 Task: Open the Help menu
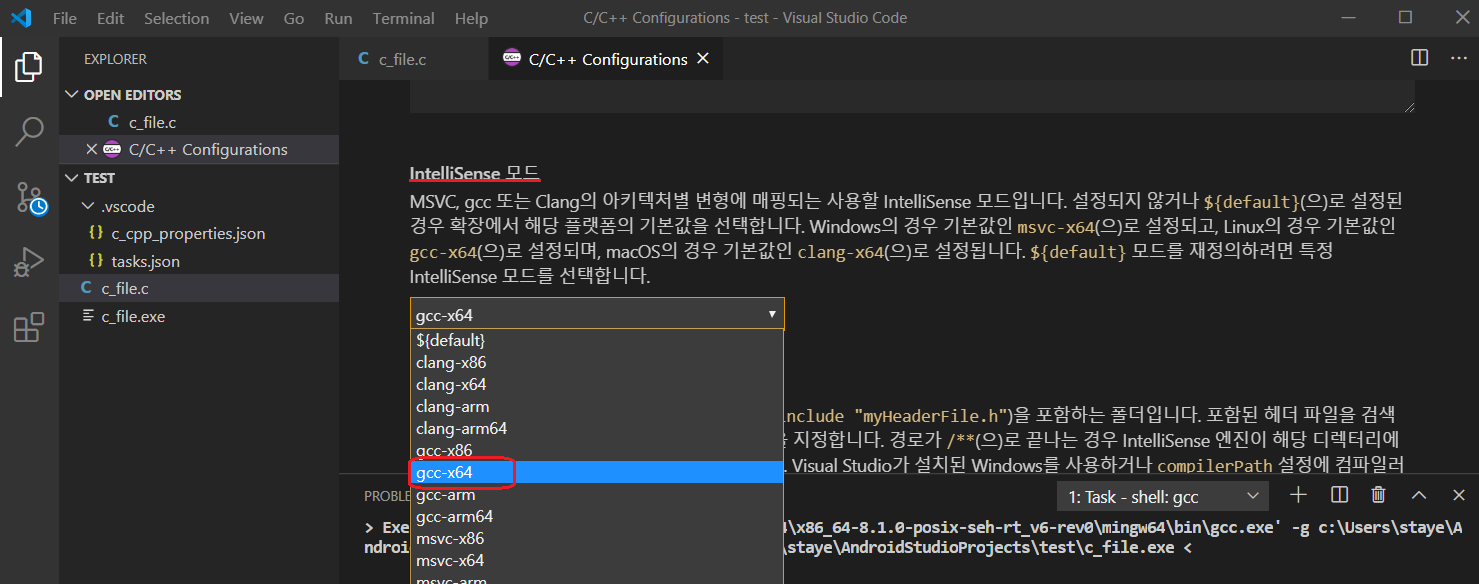tap(471, 18)
